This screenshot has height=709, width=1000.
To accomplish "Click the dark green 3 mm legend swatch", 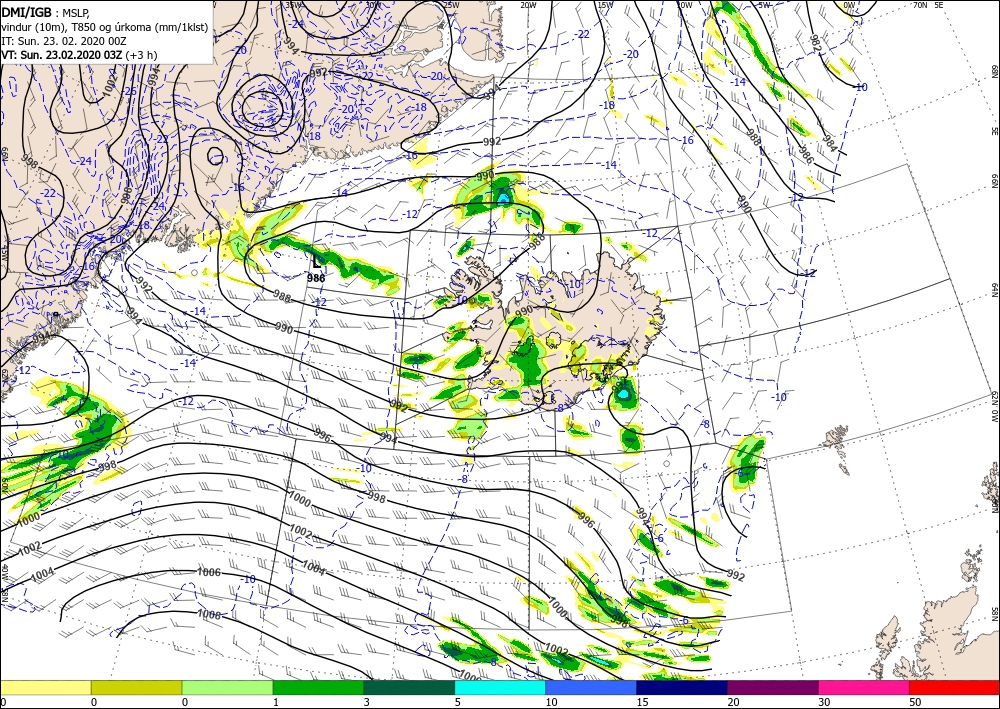I will pyautogui.click(x=409, y=687).
